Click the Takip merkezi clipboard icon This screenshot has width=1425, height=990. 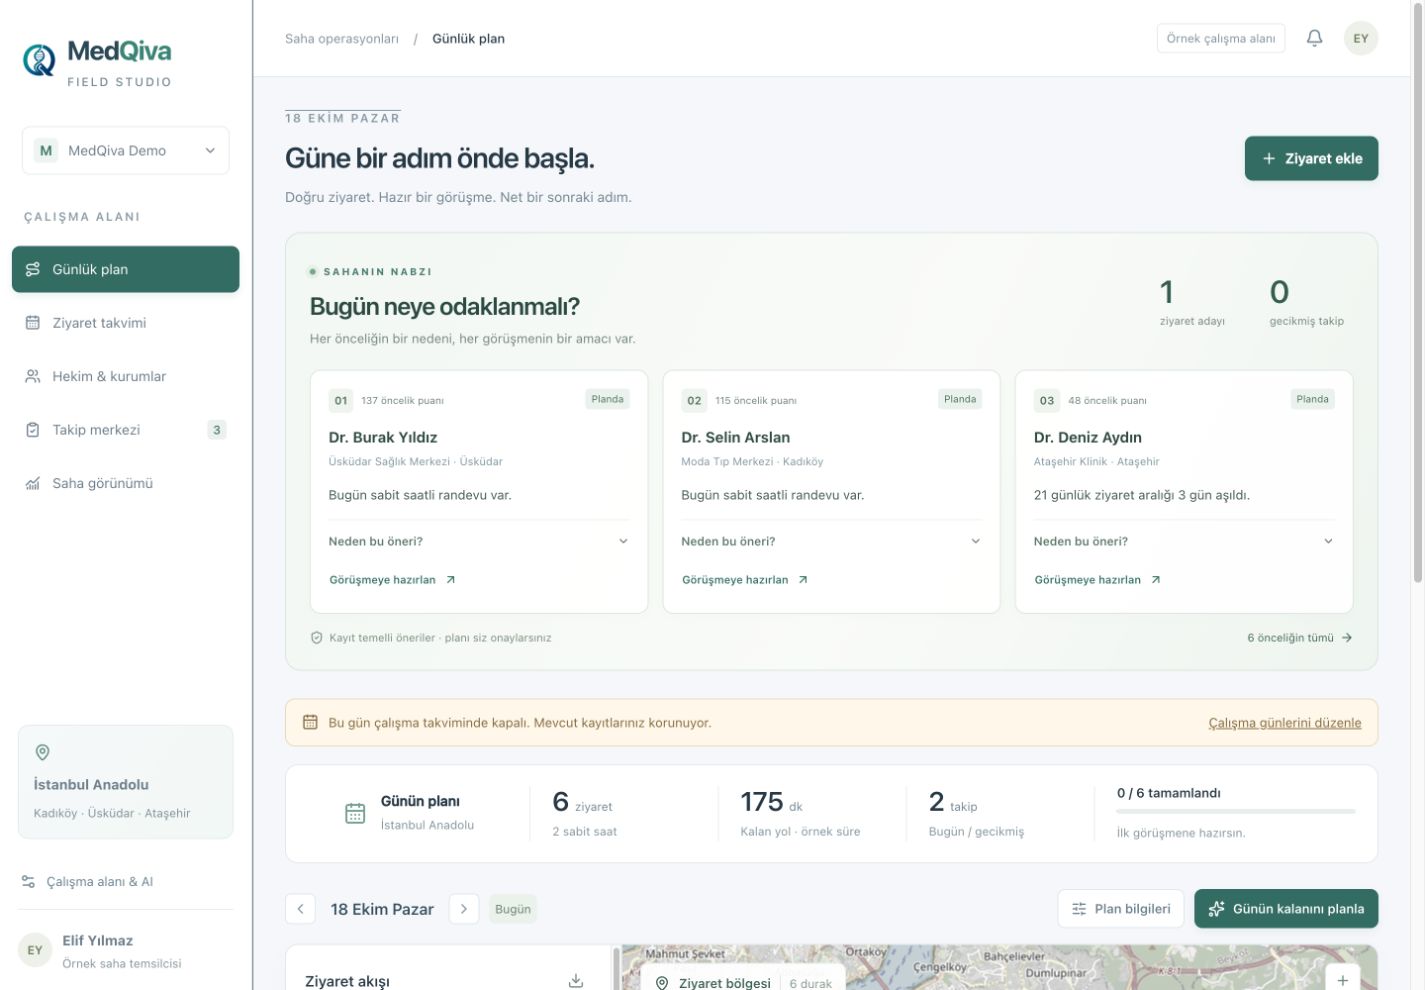33,430
